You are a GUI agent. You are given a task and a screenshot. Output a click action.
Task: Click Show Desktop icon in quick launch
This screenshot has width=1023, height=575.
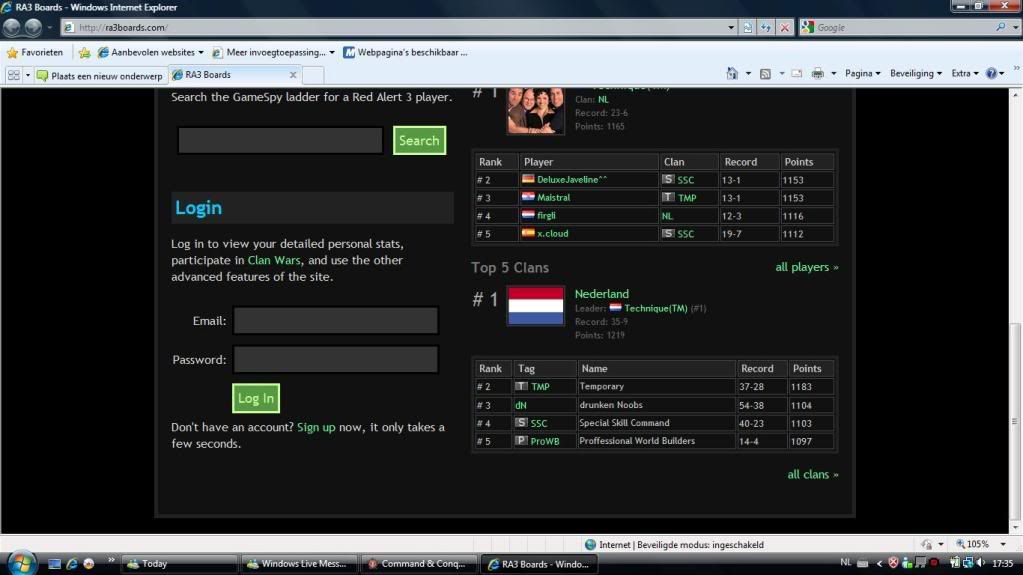pyautogui.click(x=55, y=563)
